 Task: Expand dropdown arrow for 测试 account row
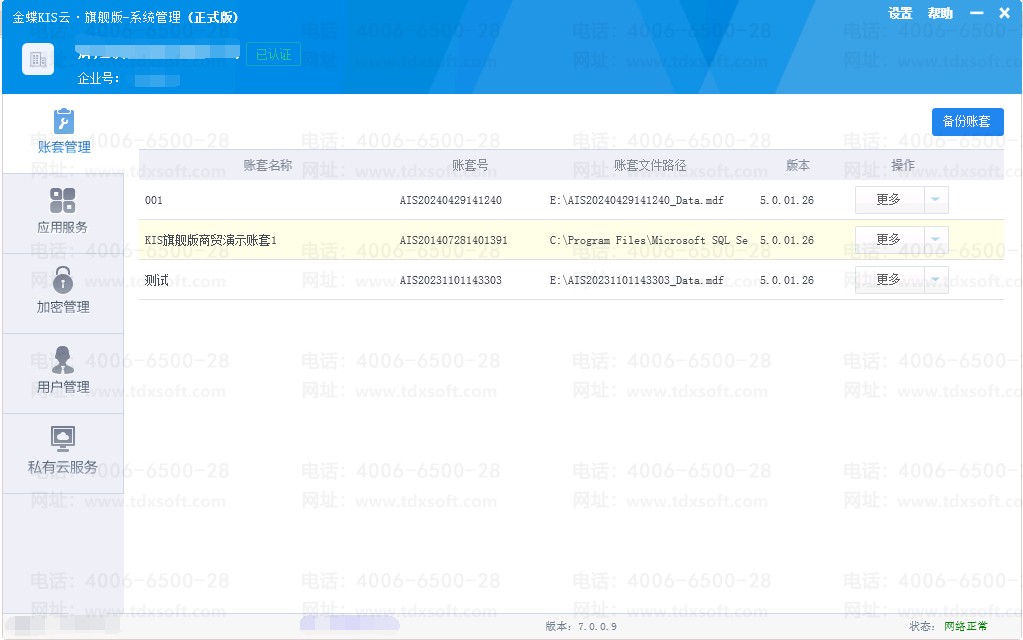(x=935, y=280)
